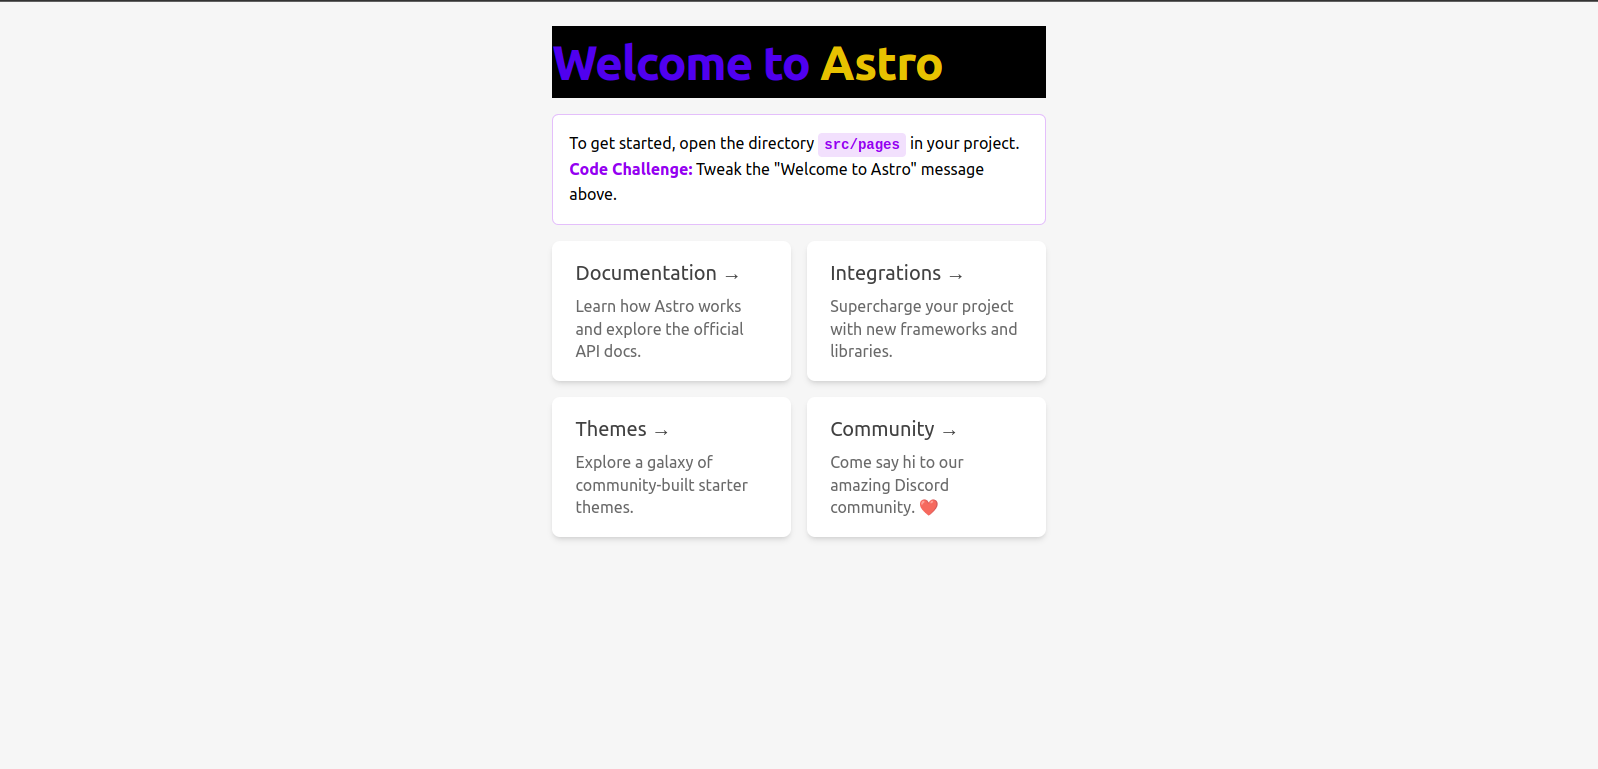
Task: Click "To get started, open the directory" text
Action: [692, 143]
